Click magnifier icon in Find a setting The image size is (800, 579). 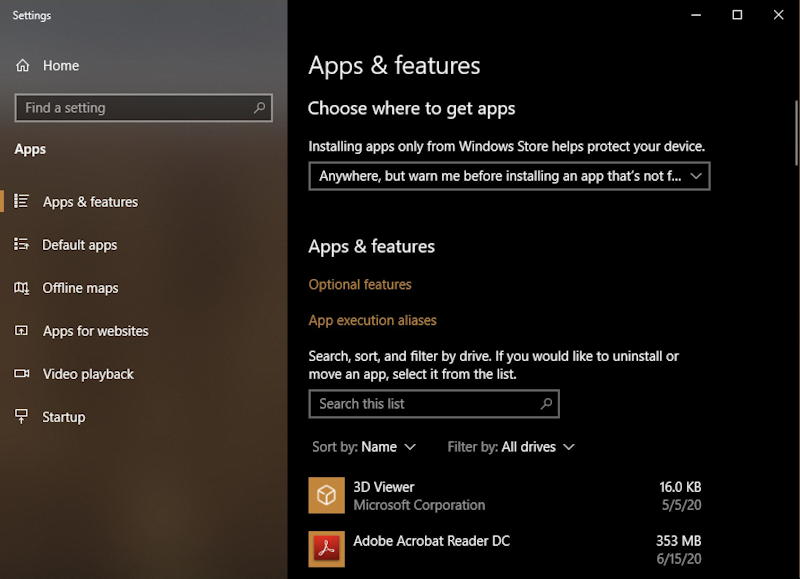click(x=259, y=108)
